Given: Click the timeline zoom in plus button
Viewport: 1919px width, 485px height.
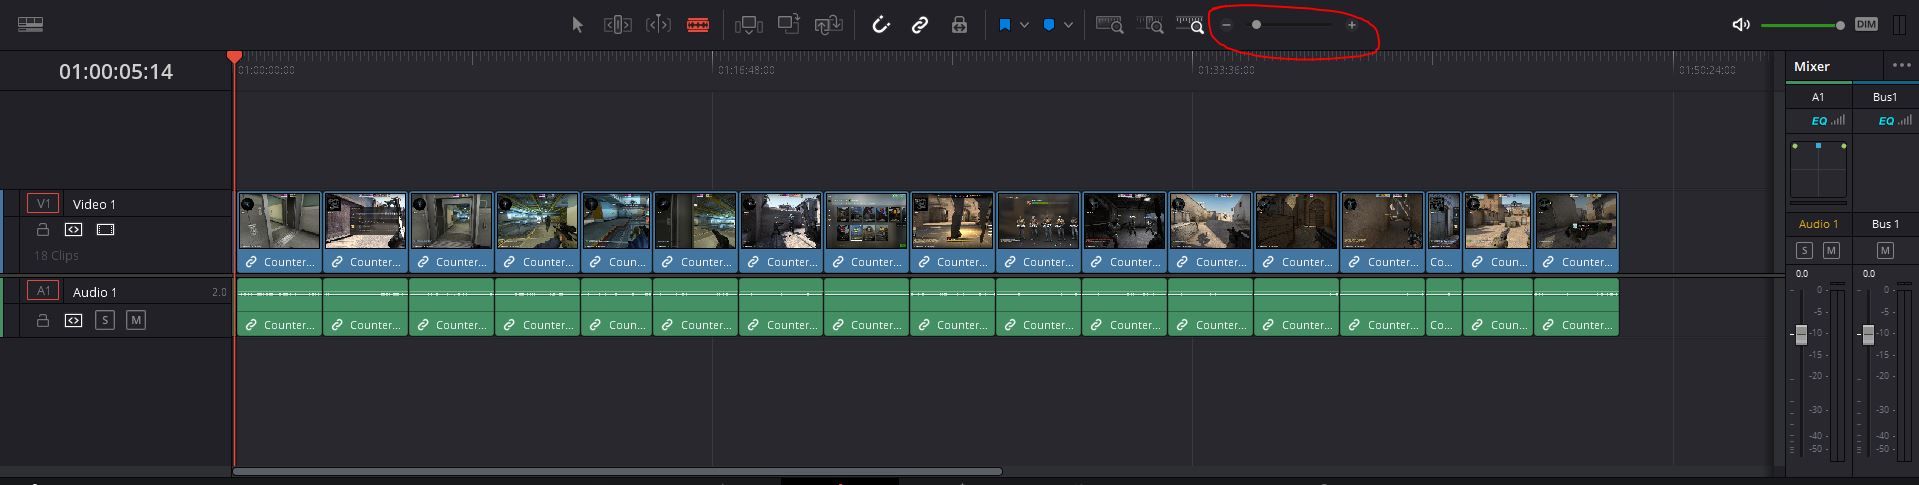Looking at the screenshot, I should (1352, 25).
